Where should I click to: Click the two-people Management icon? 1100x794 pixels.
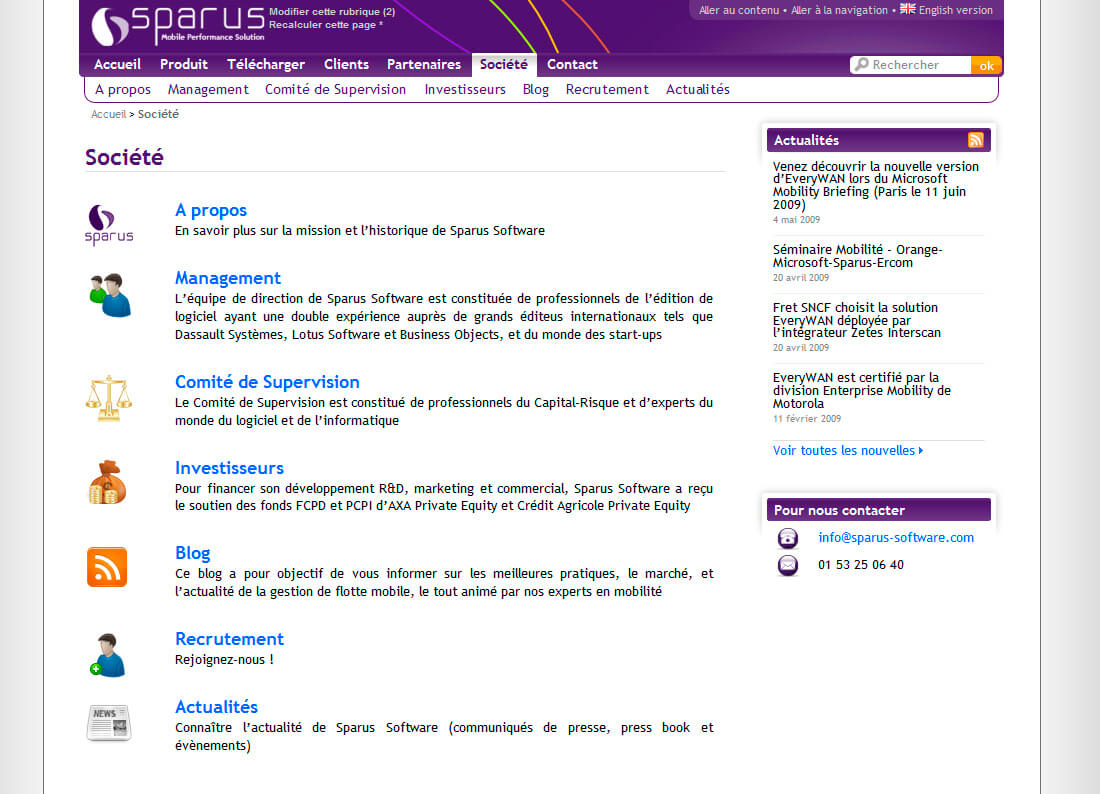(110, 295)
